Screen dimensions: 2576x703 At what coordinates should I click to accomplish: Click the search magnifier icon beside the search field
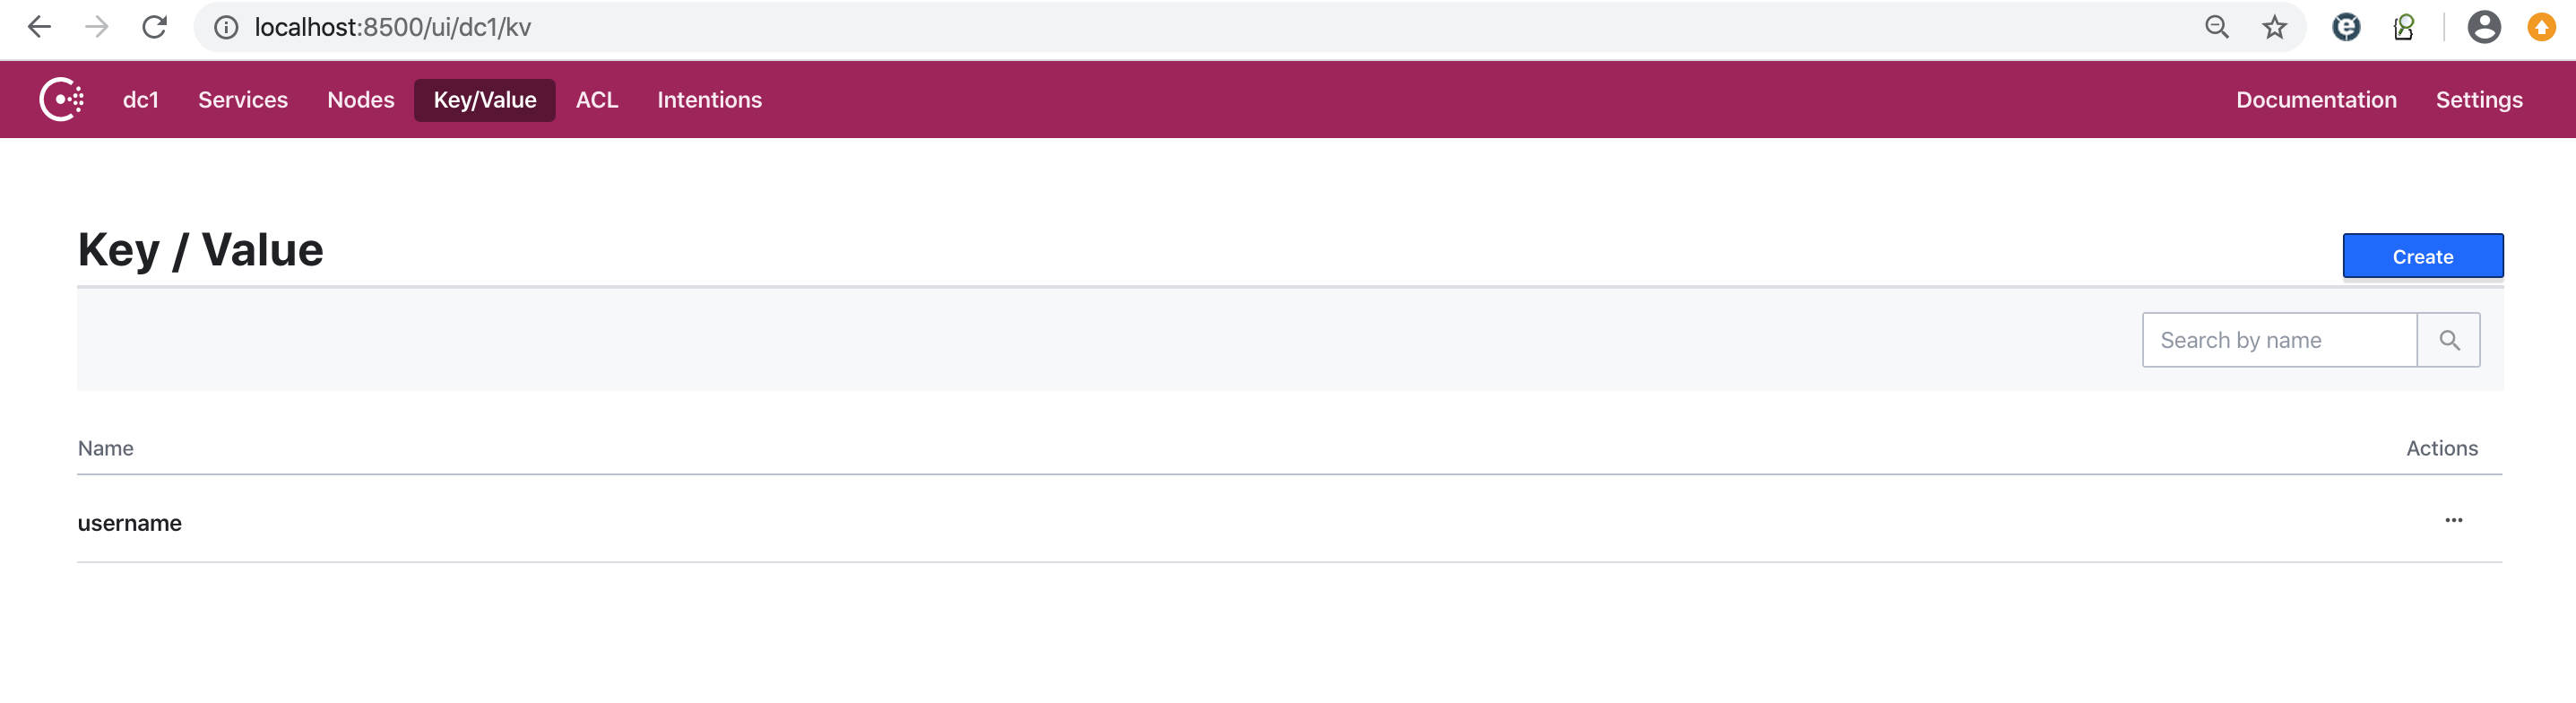coord(2449,339)
